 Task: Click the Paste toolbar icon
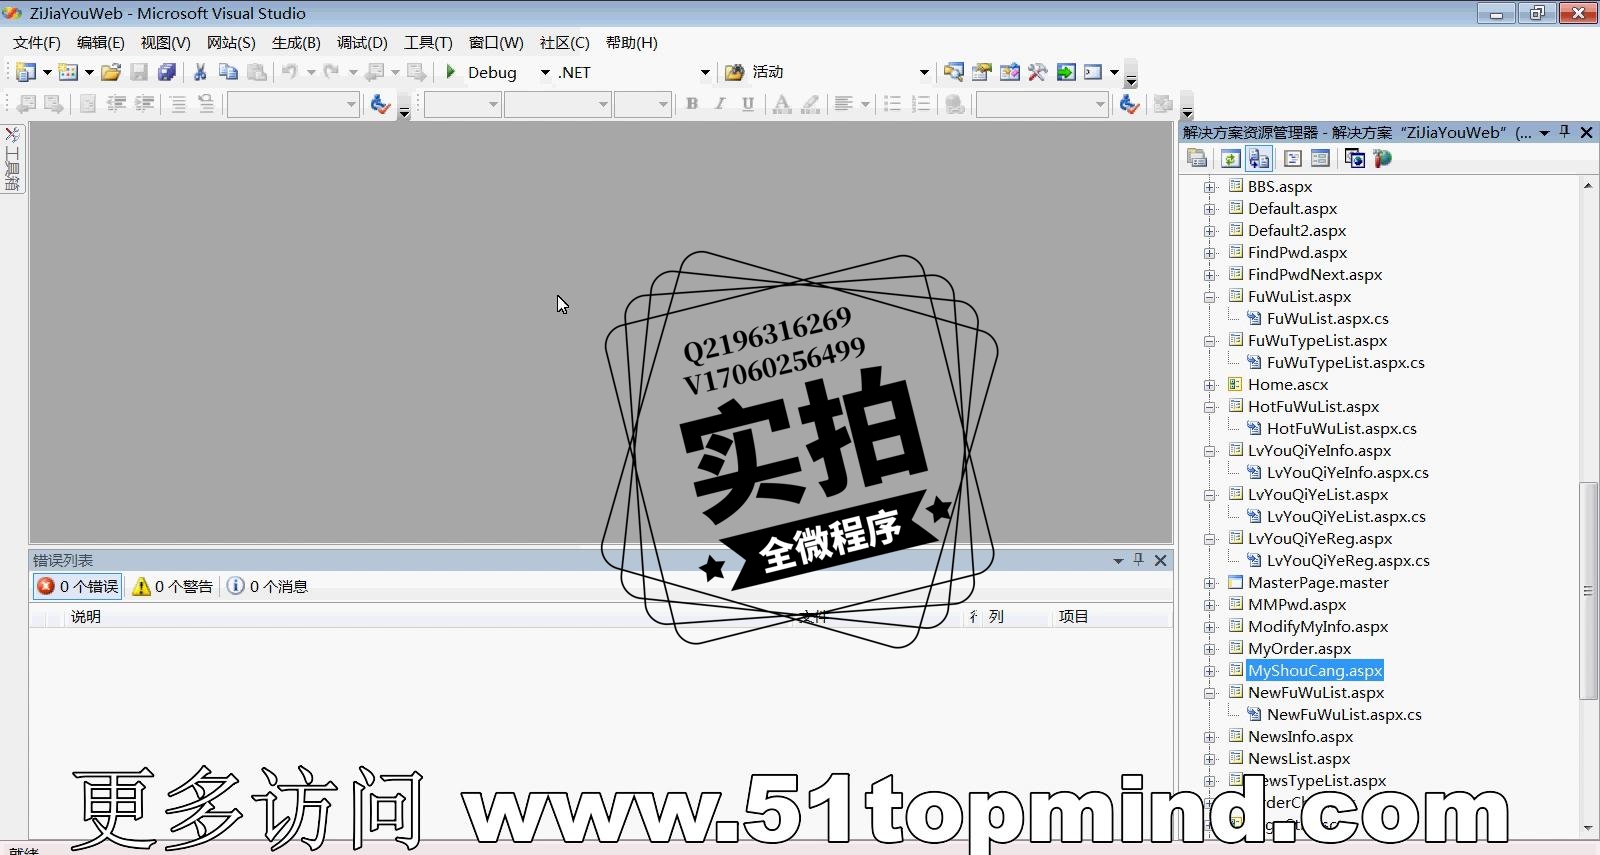click(257, 72)
